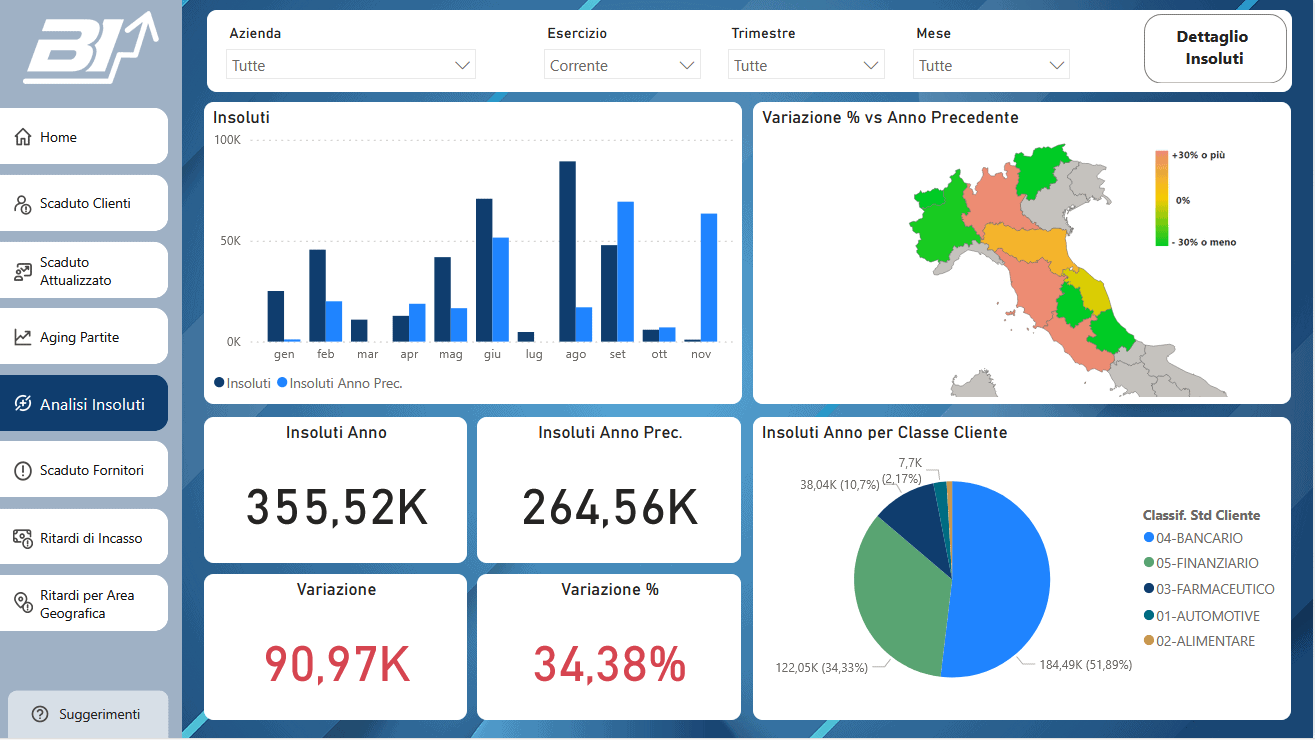The width and height of the screenshot is (1315, 740).
Task: Expand the Azienda dropdown
Action: click(x=351, y=65)
